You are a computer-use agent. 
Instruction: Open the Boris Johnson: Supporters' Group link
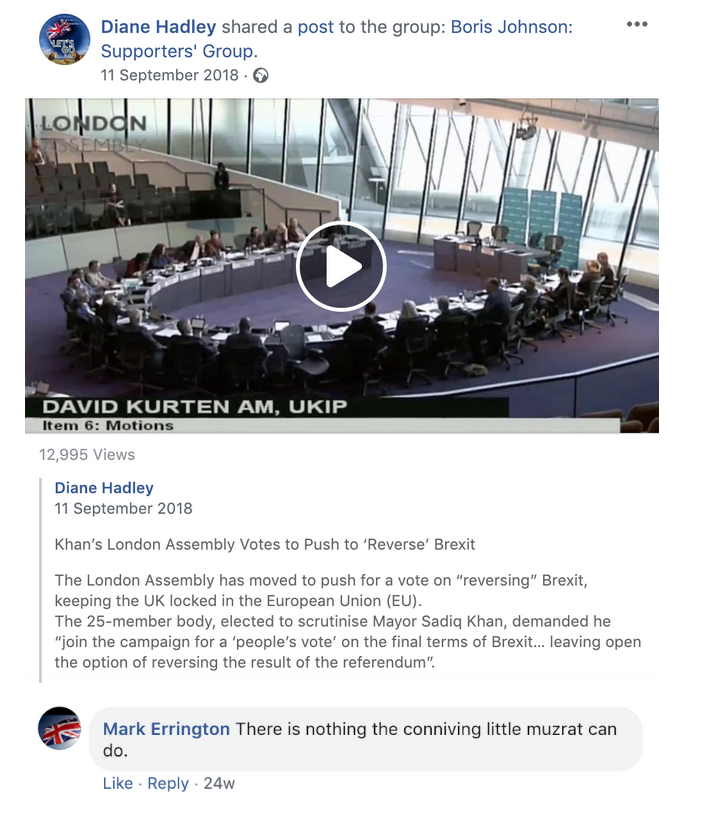336,39
